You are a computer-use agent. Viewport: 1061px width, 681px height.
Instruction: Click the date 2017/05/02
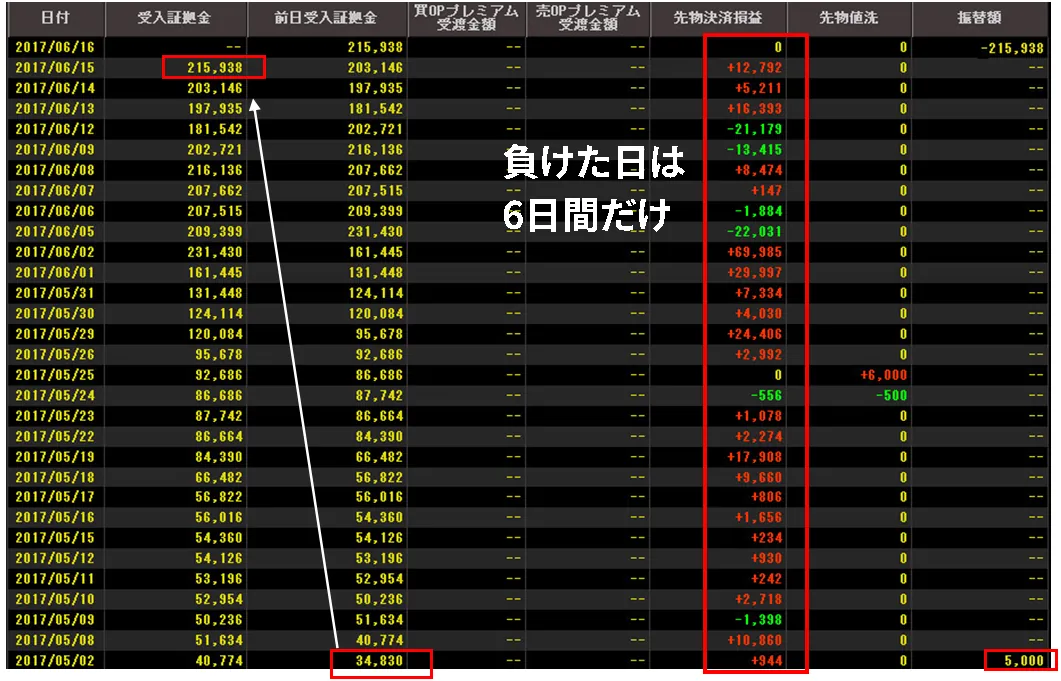coord(55,661)
